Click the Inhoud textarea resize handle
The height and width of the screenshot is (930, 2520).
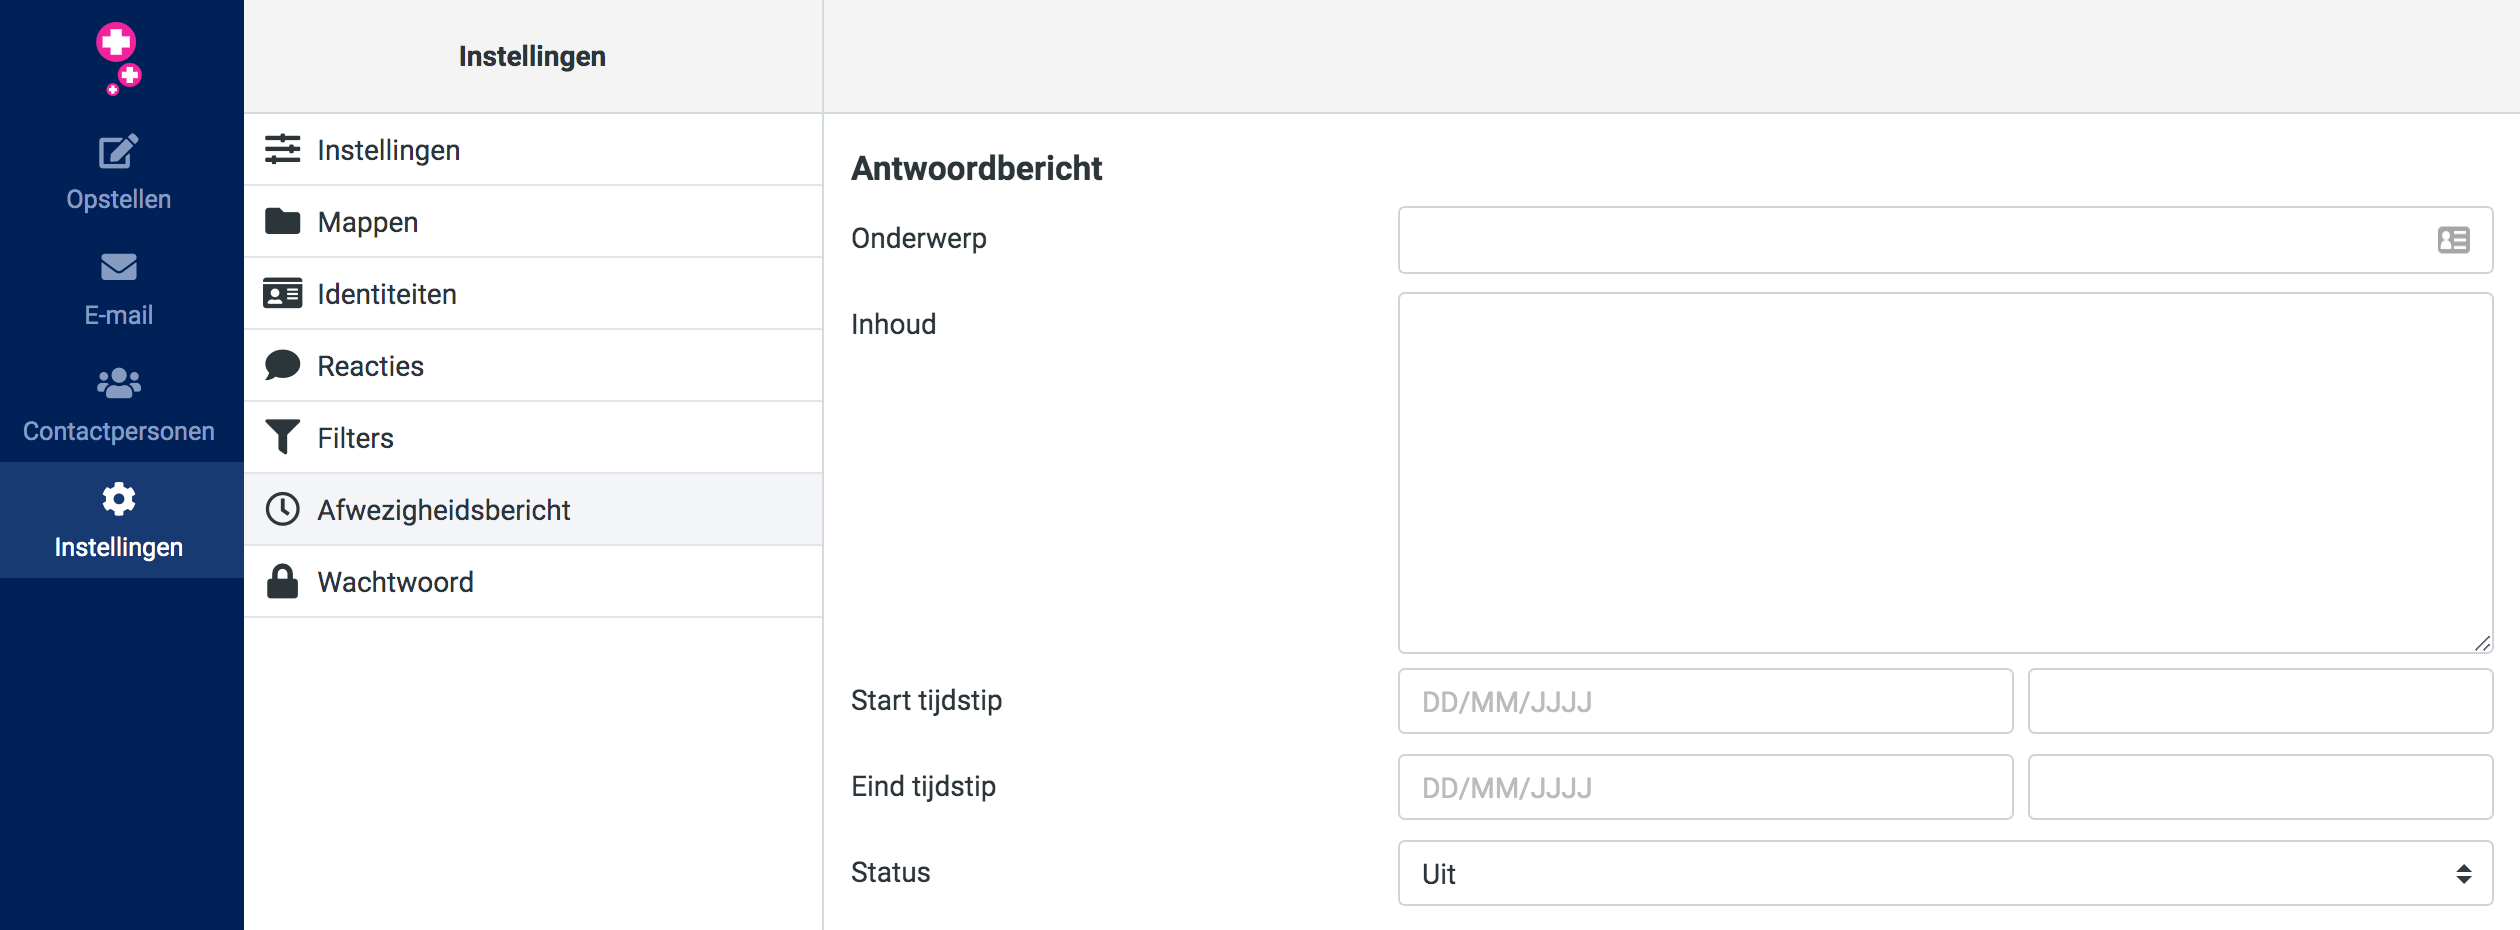pyautogui.click(x=2482, y=644)
